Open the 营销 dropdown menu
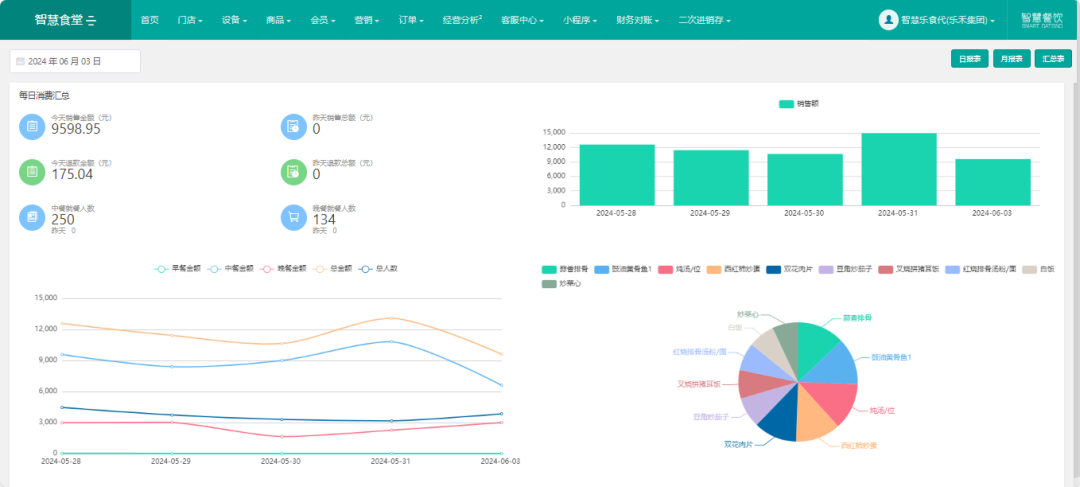The image size is (1080, 487). pos(367,20)
